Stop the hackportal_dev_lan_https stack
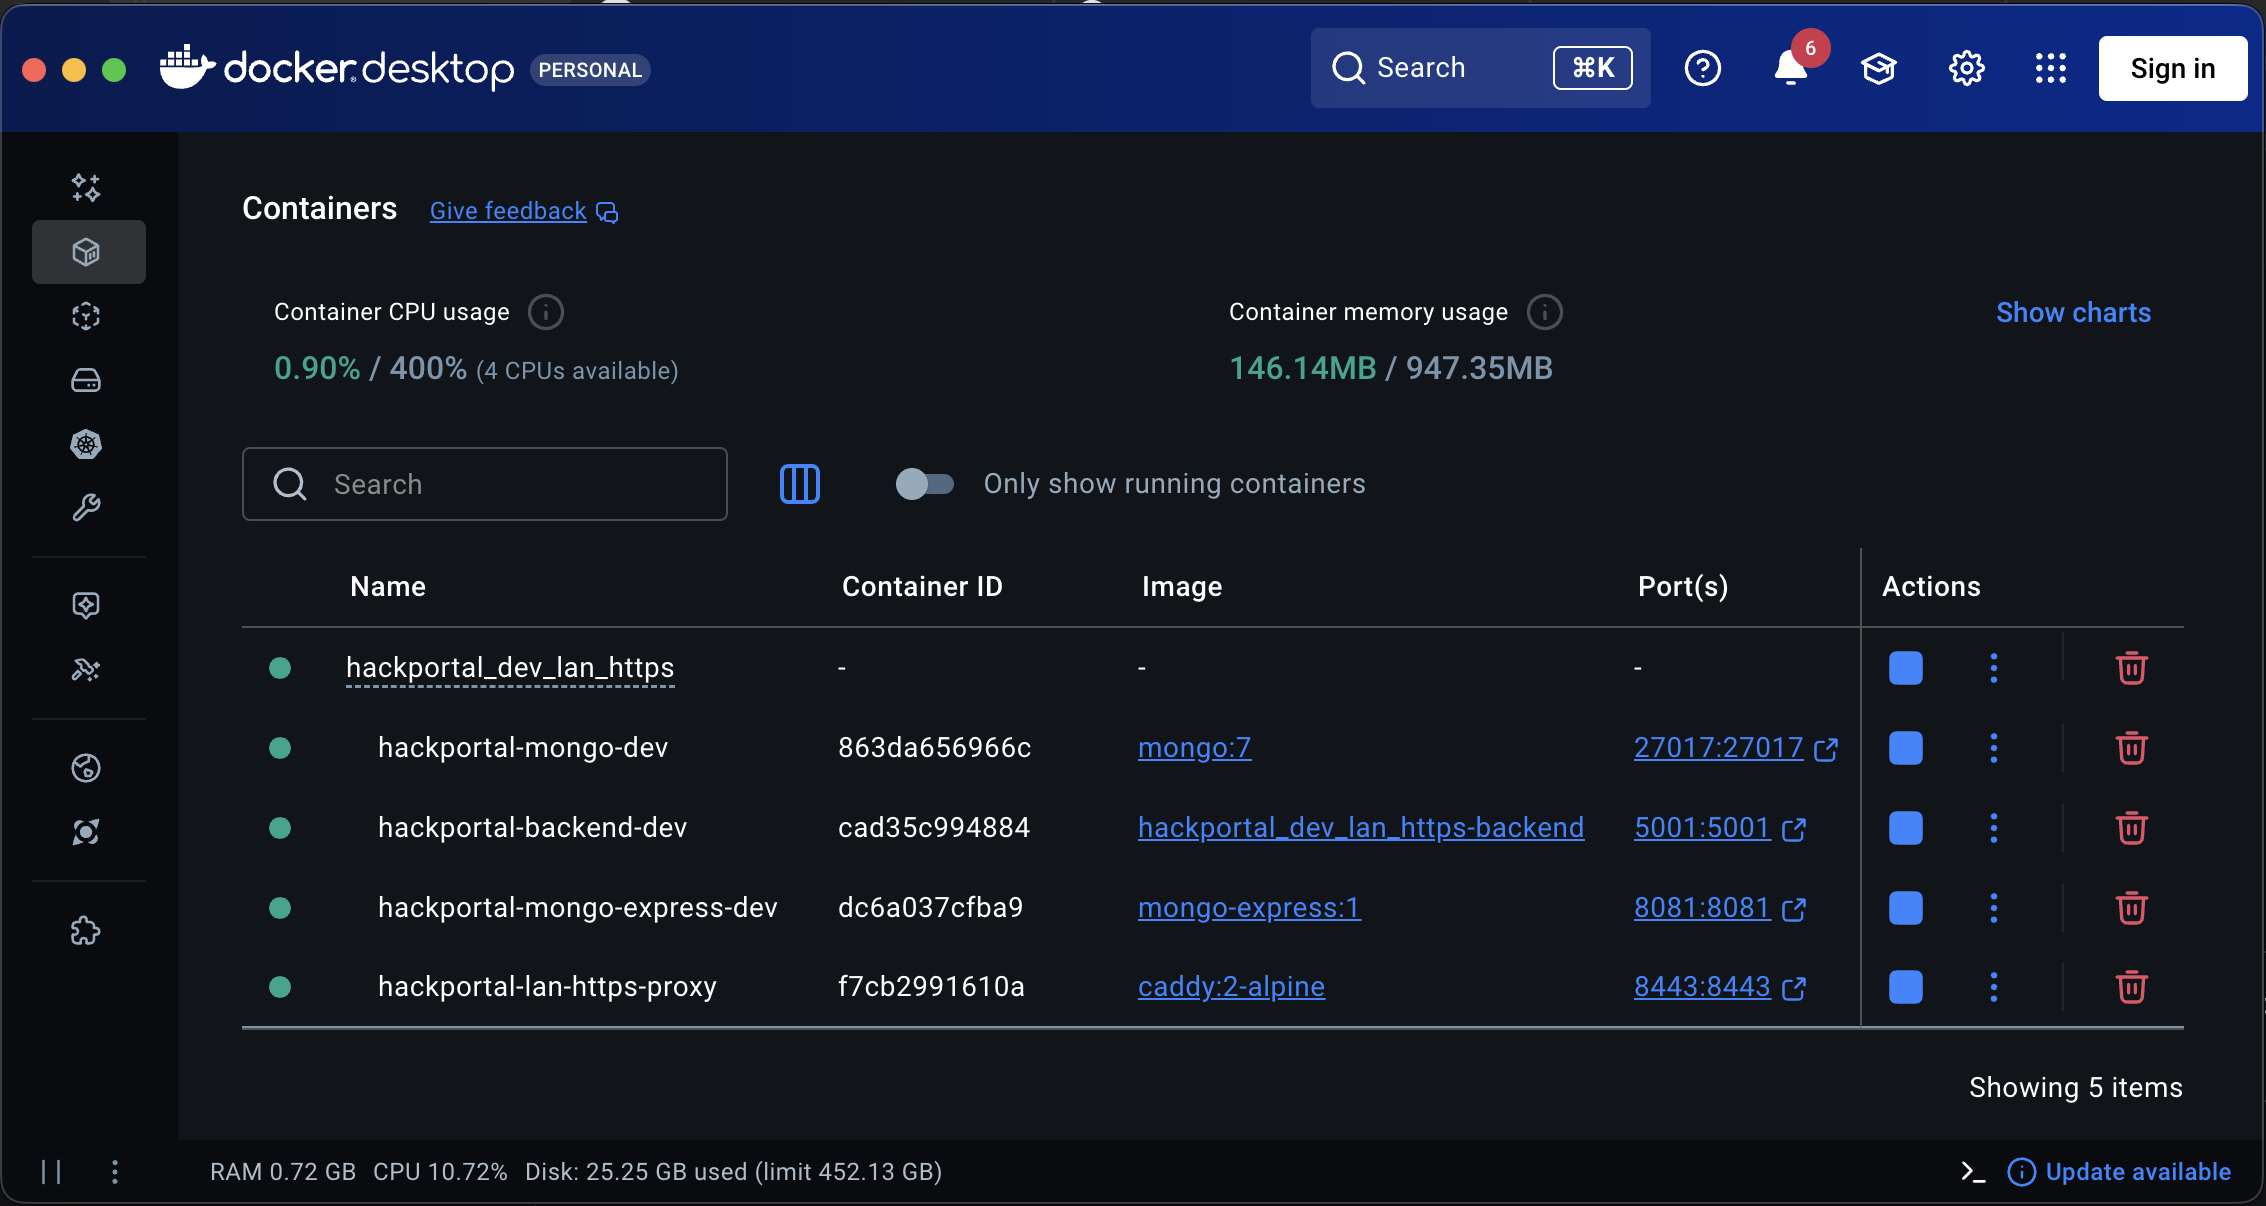 pos(1905,668)
